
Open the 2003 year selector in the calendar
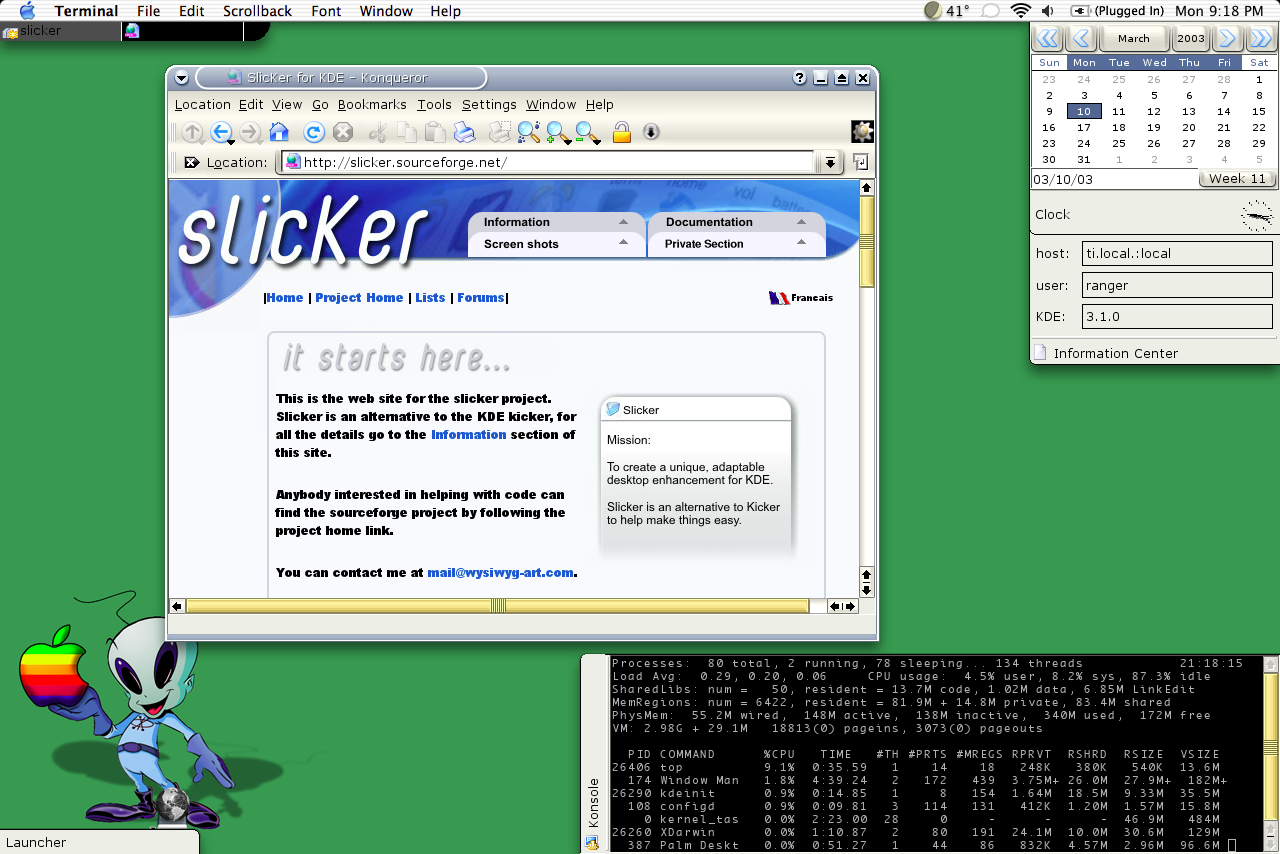1190,39
